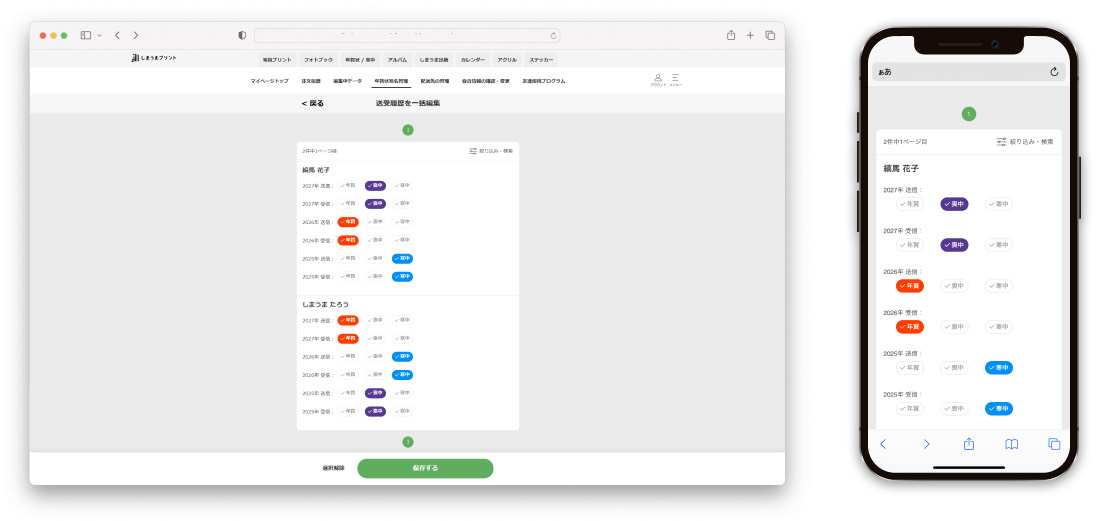Desktop: toggle しまうま たろう 2026年 送信 寒中
The image size is (1114, 521).
pos(402,357)
